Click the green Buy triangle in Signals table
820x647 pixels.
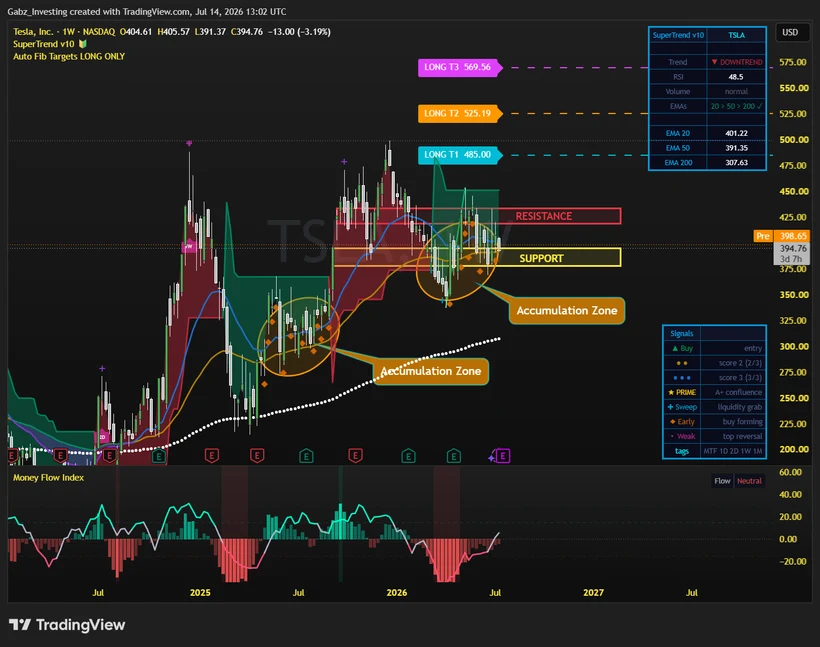coord(675,348)
